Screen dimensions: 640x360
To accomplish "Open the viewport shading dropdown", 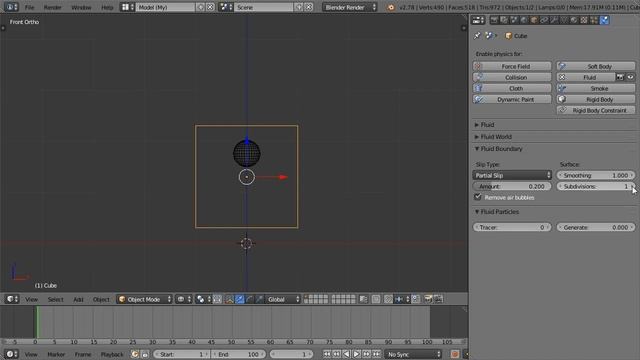I will pyautogui.click(x=184, y=299).
